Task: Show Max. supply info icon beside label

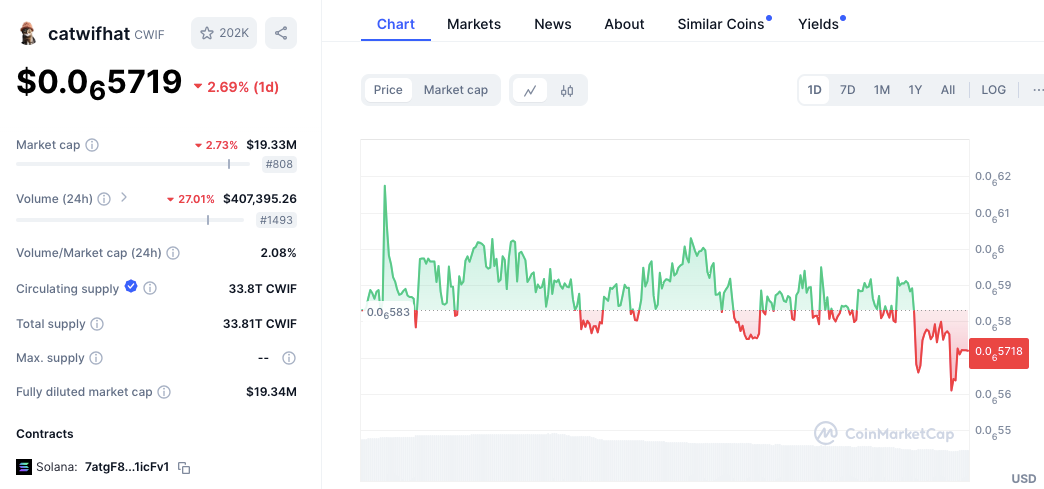Action: click(x=96, y=358)
